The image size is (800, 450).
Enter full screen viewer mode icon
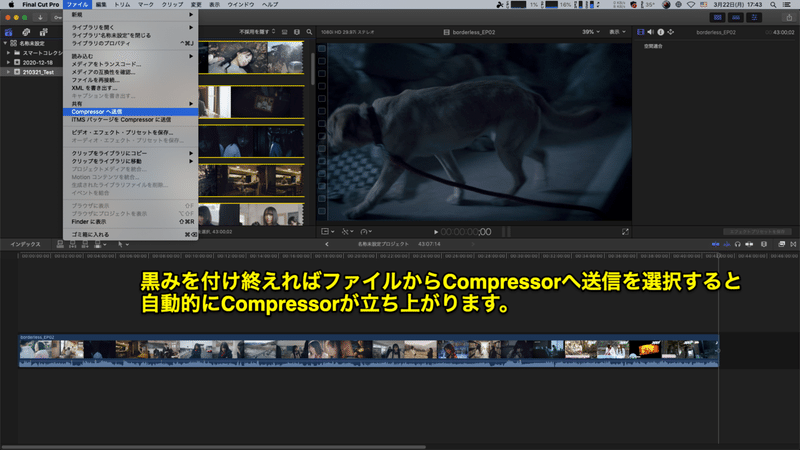click(625, 232)
